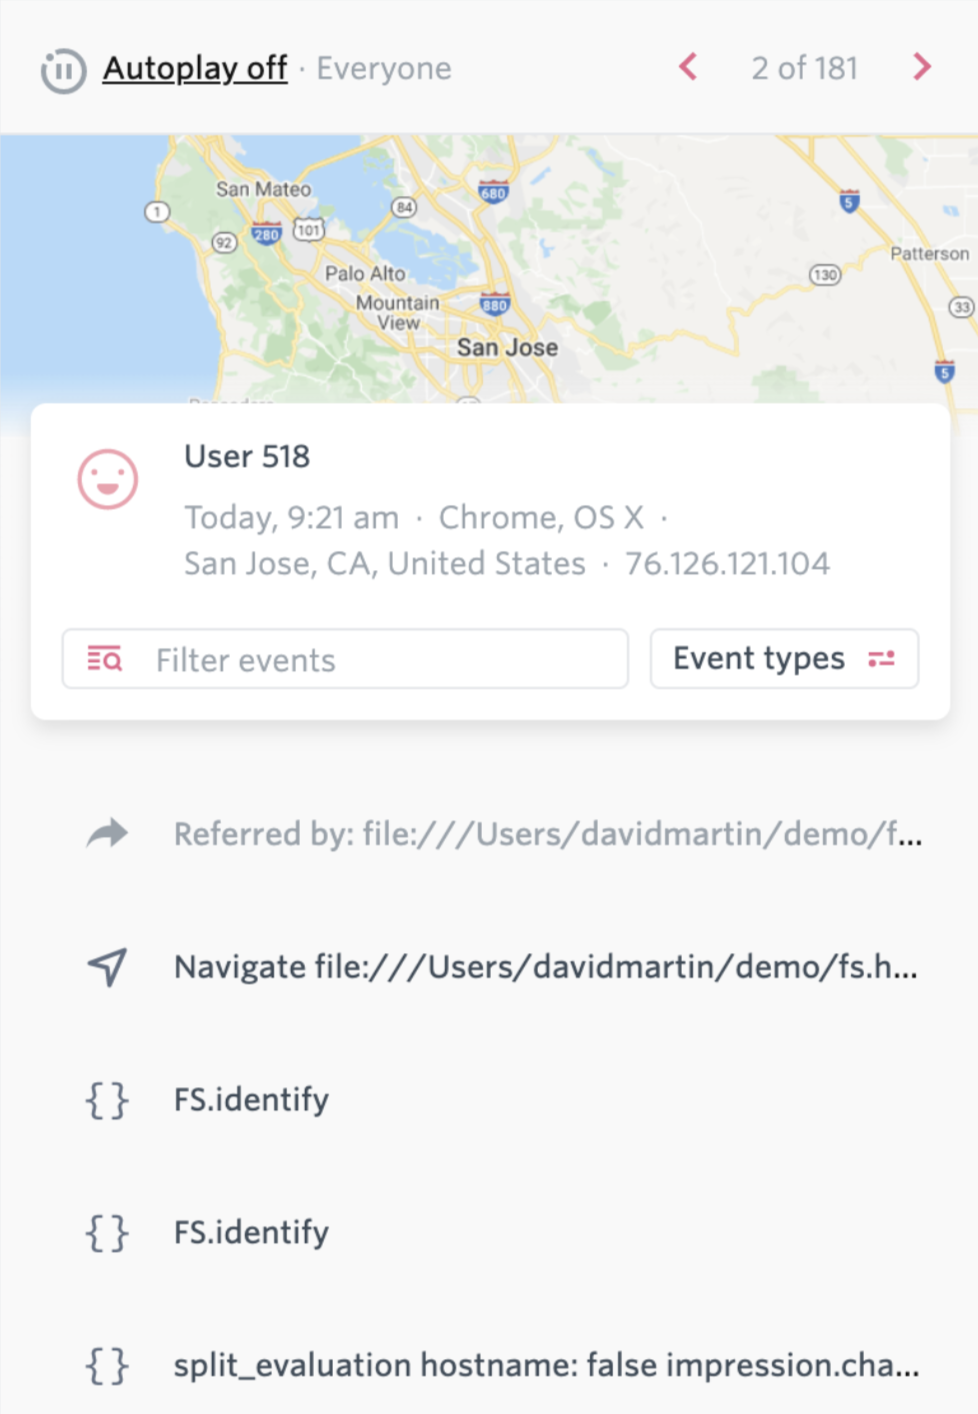Screen dimensions: 978x1414
Task: Open the split_evaluation hostname event
Action: [x=546, y=1365]
